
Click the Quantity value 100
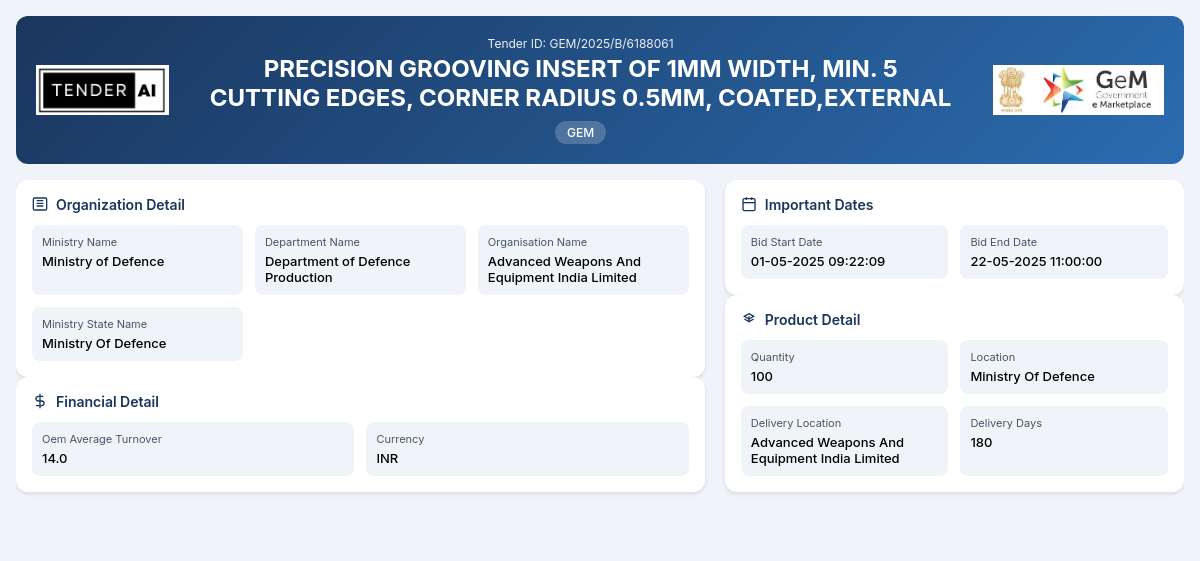click(x=762, y=377)
